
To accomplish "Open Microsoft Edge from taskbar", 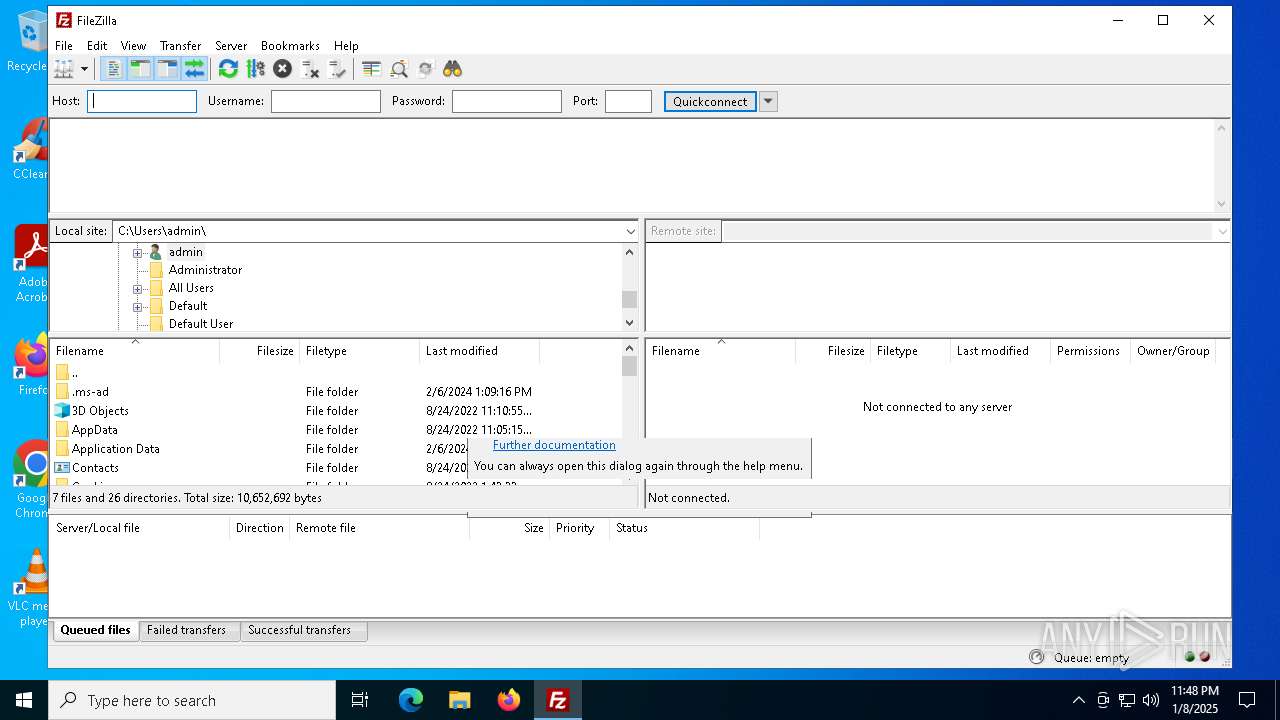I will tap(411, 700).
